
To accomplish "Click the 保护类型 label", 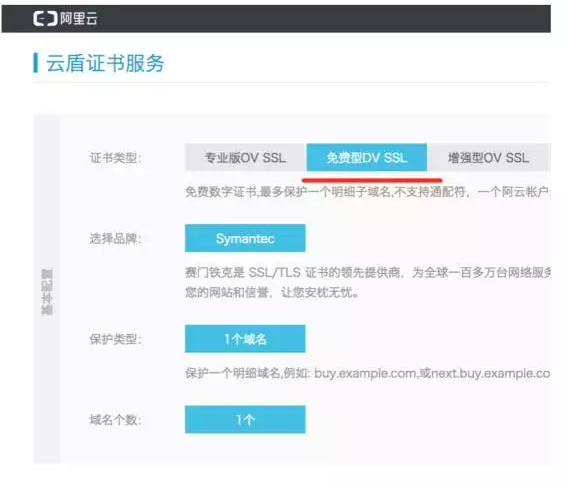I will tap(116, 339).
